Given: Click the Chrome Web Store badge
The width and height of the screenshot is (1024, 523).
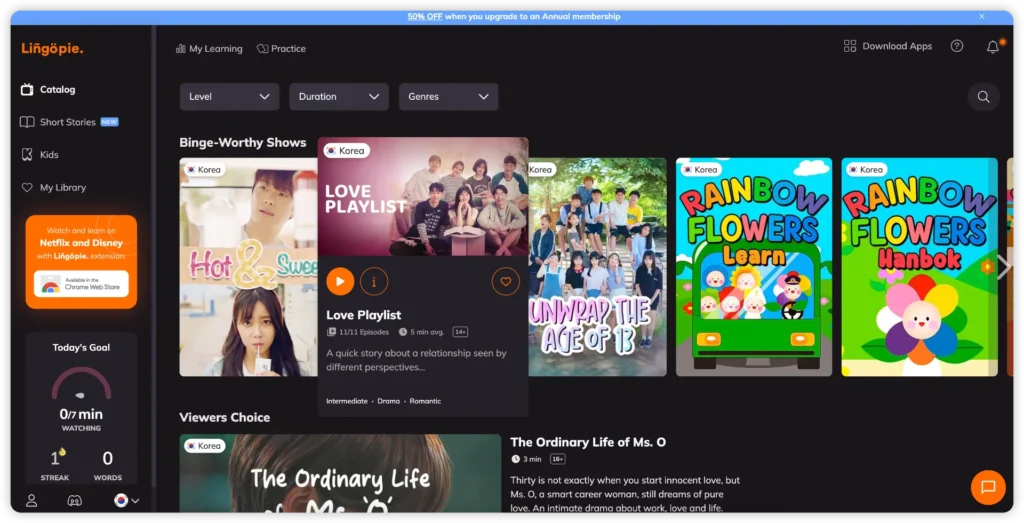Looking at the screenshot, I should (x=82, y=284).
